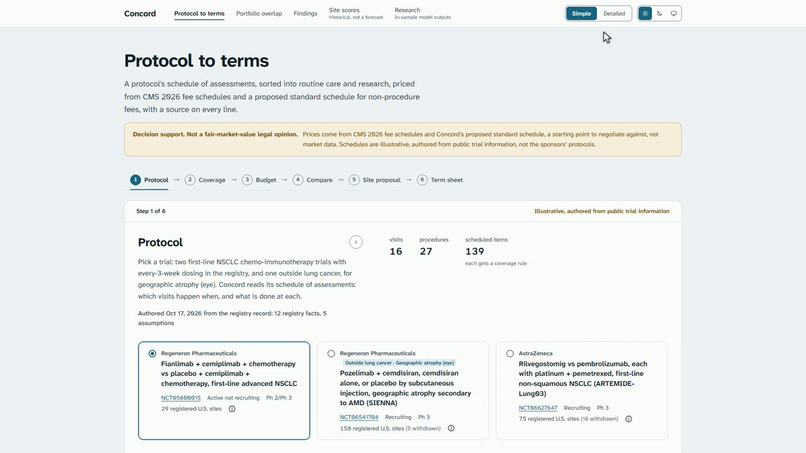Open info icon next to 29 registered U.S. sites

pyautogui.click(x=232, y=409)
